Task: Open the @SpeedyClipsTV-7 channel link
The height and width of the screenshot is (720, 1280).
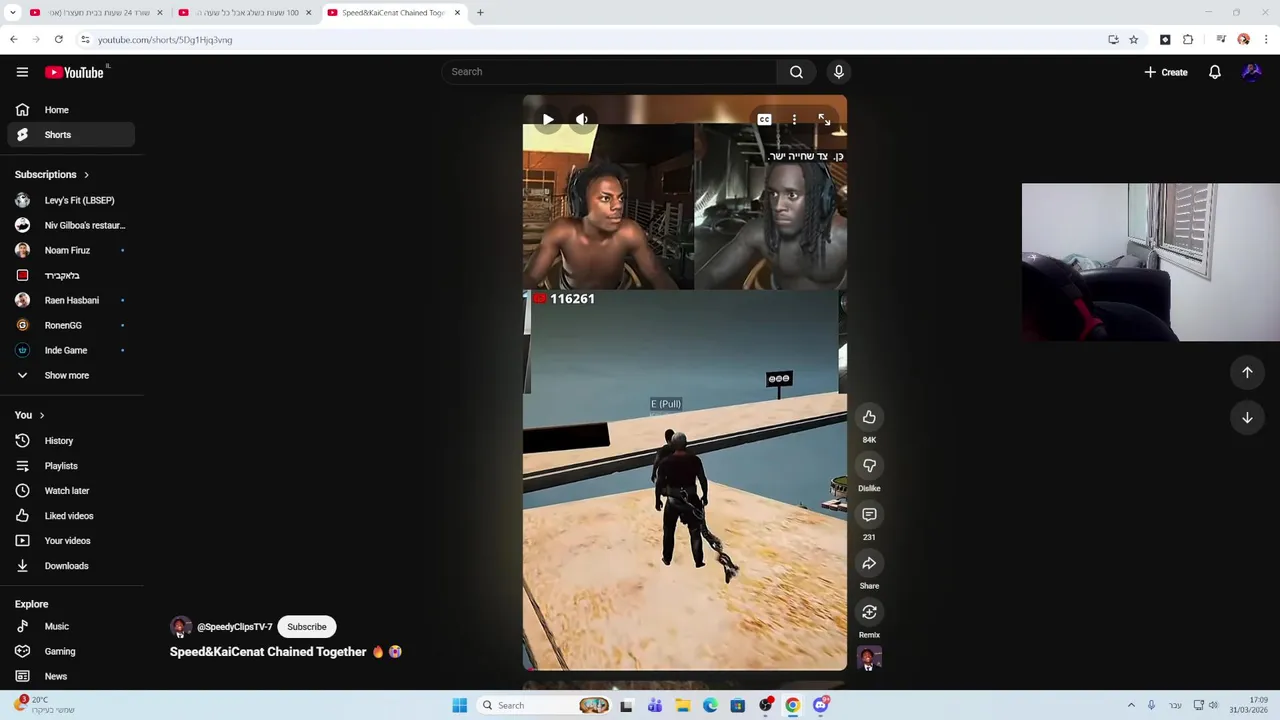Action: coord(235,627)
